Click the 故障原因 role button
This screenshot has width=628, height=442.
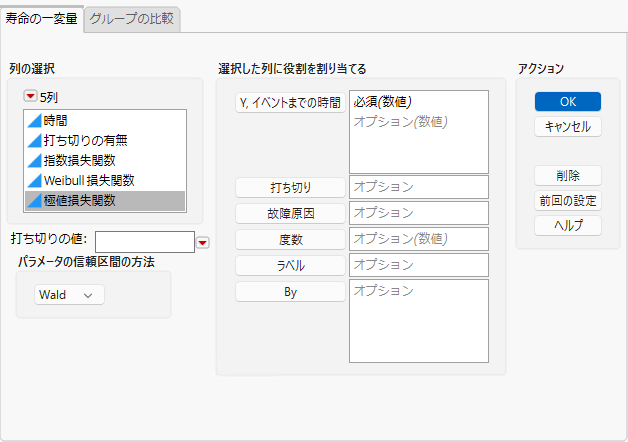click(x=290, y=214)
